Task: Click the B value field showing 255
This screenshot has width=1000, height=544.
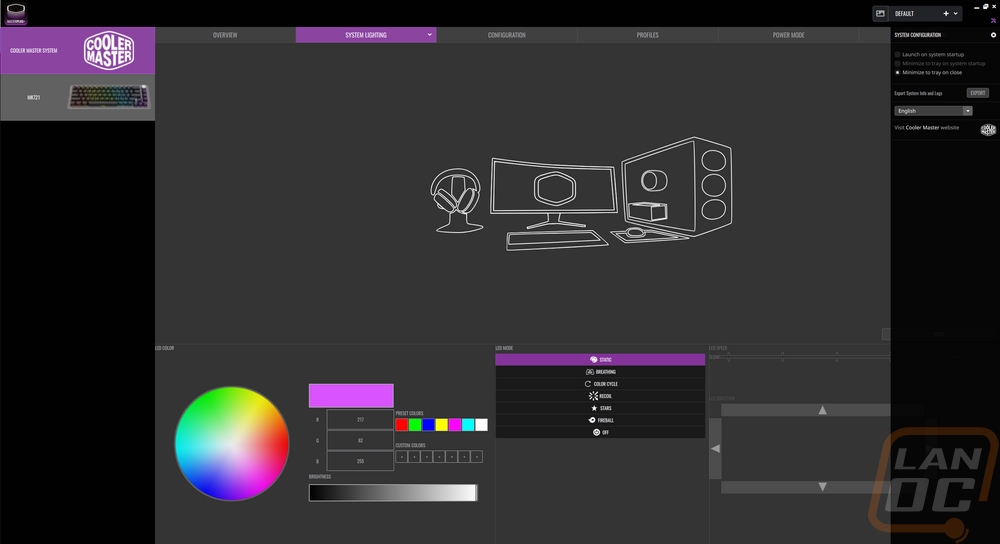Action: [360, 461]
